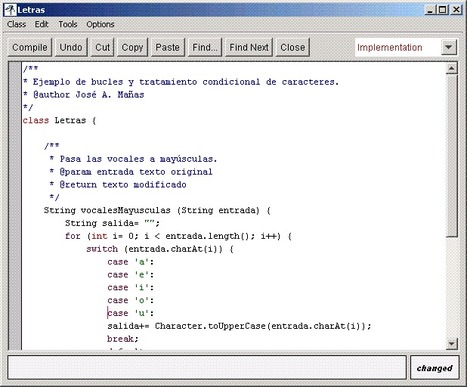
Task: Compile the Letras class
Action: [30, 47]
